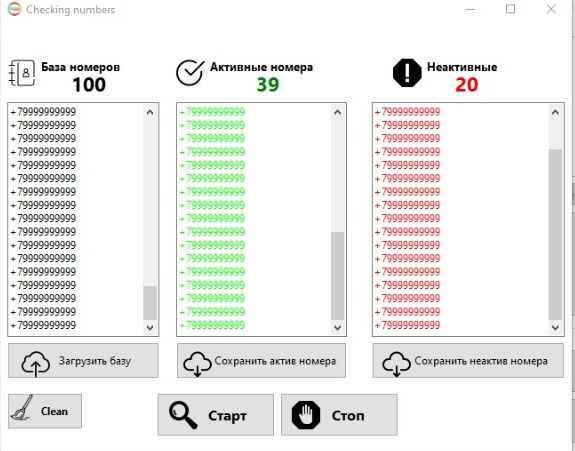The image size is (575, 451).
Task: Click up arrow of База номеров list scrollbar
Action: tap(150, 112)
